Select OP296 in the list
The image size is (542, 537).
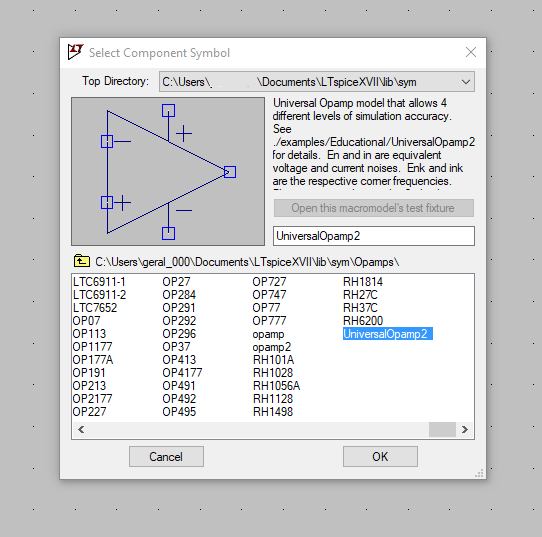(179, 334)
